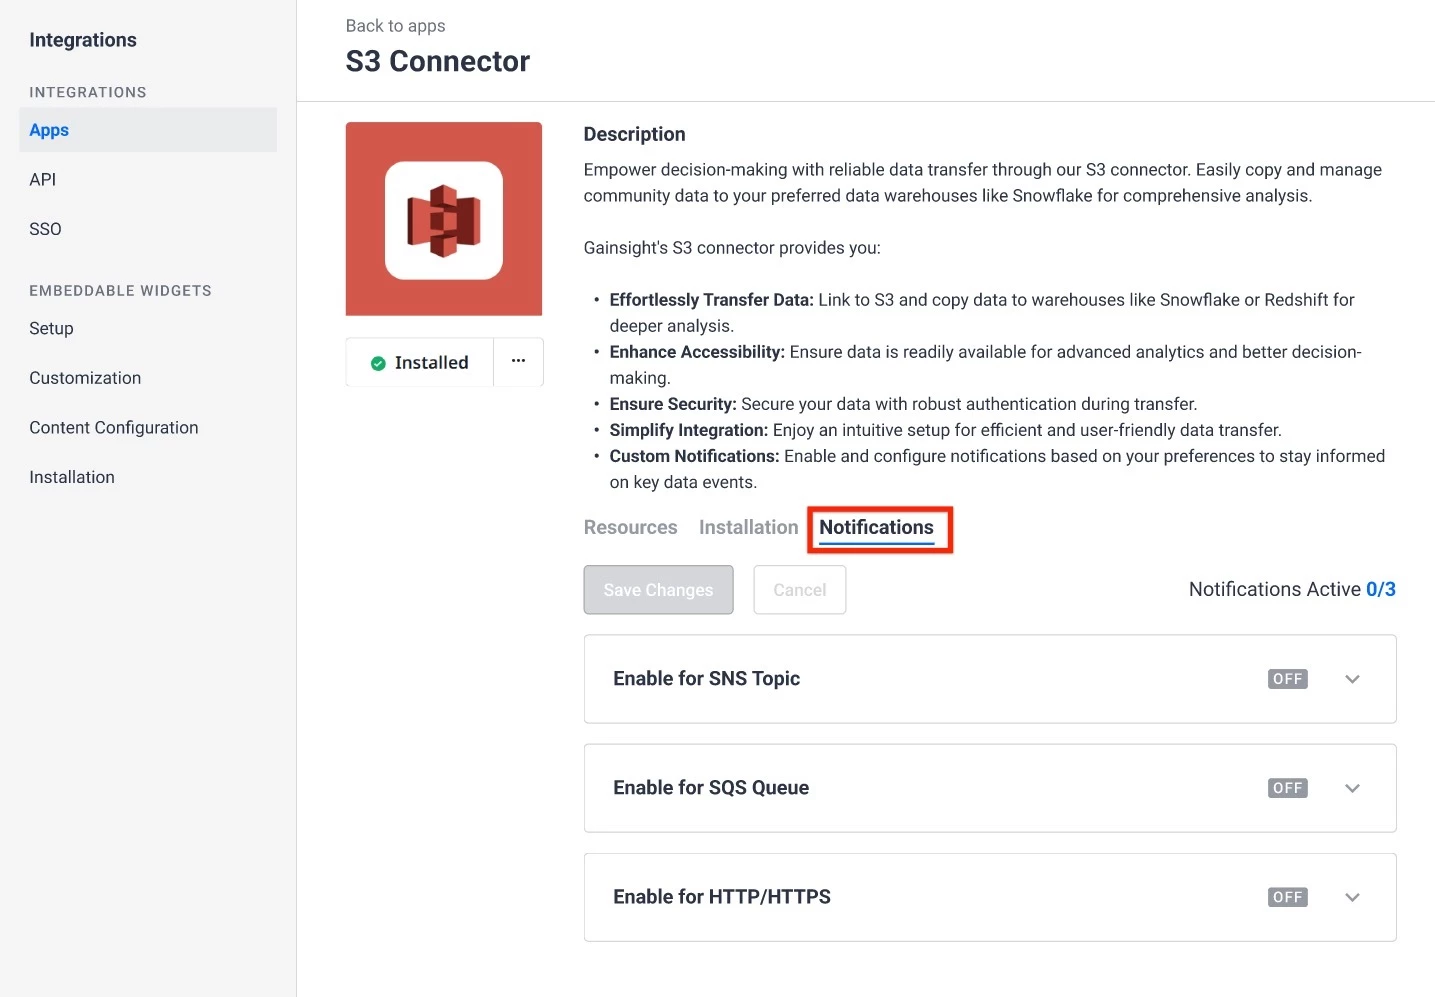Click the Custom Notifications bullet text
Screen dimensions: 1435x997
coord(997,469)
